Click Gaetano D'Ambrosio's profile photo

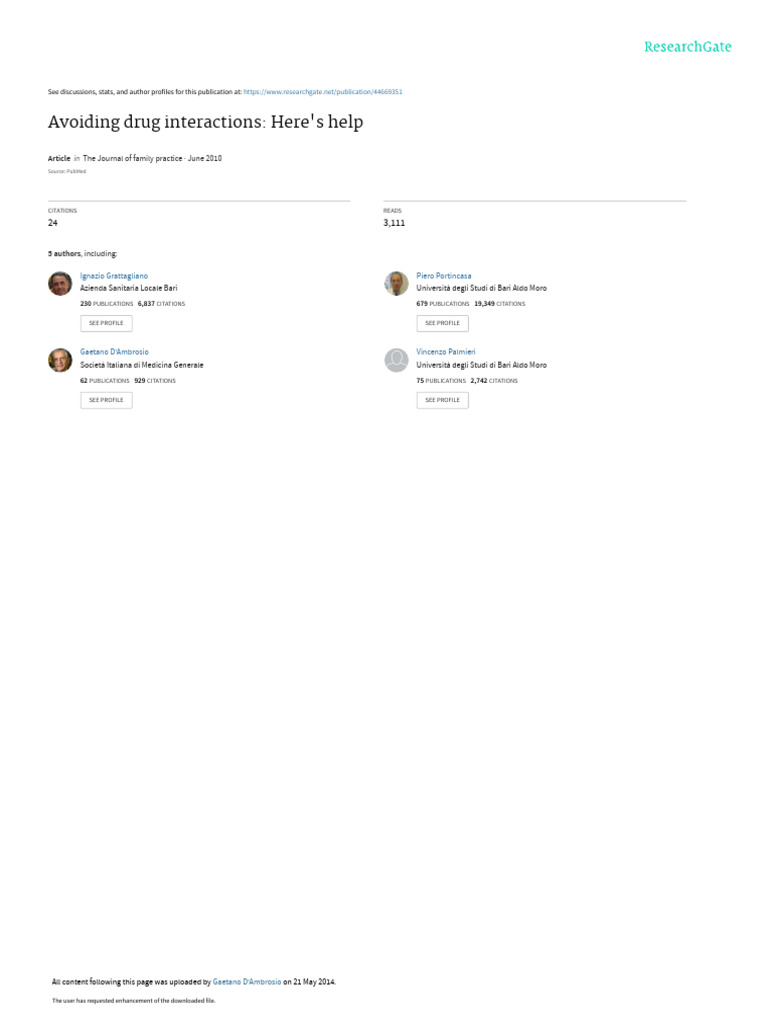coord(60,360)
